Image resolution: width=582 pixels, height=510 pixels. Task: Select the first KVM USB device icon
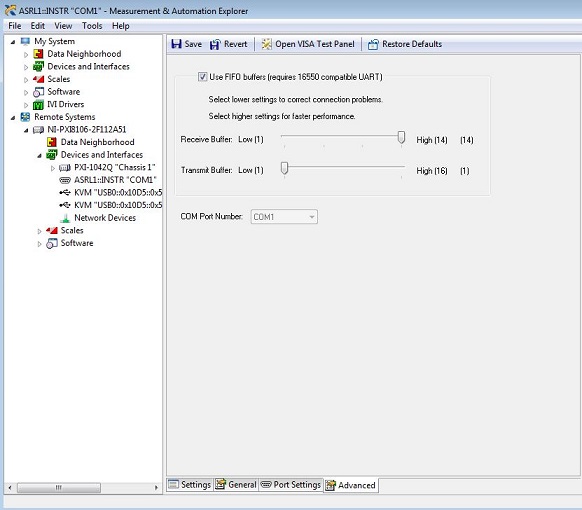65,193
